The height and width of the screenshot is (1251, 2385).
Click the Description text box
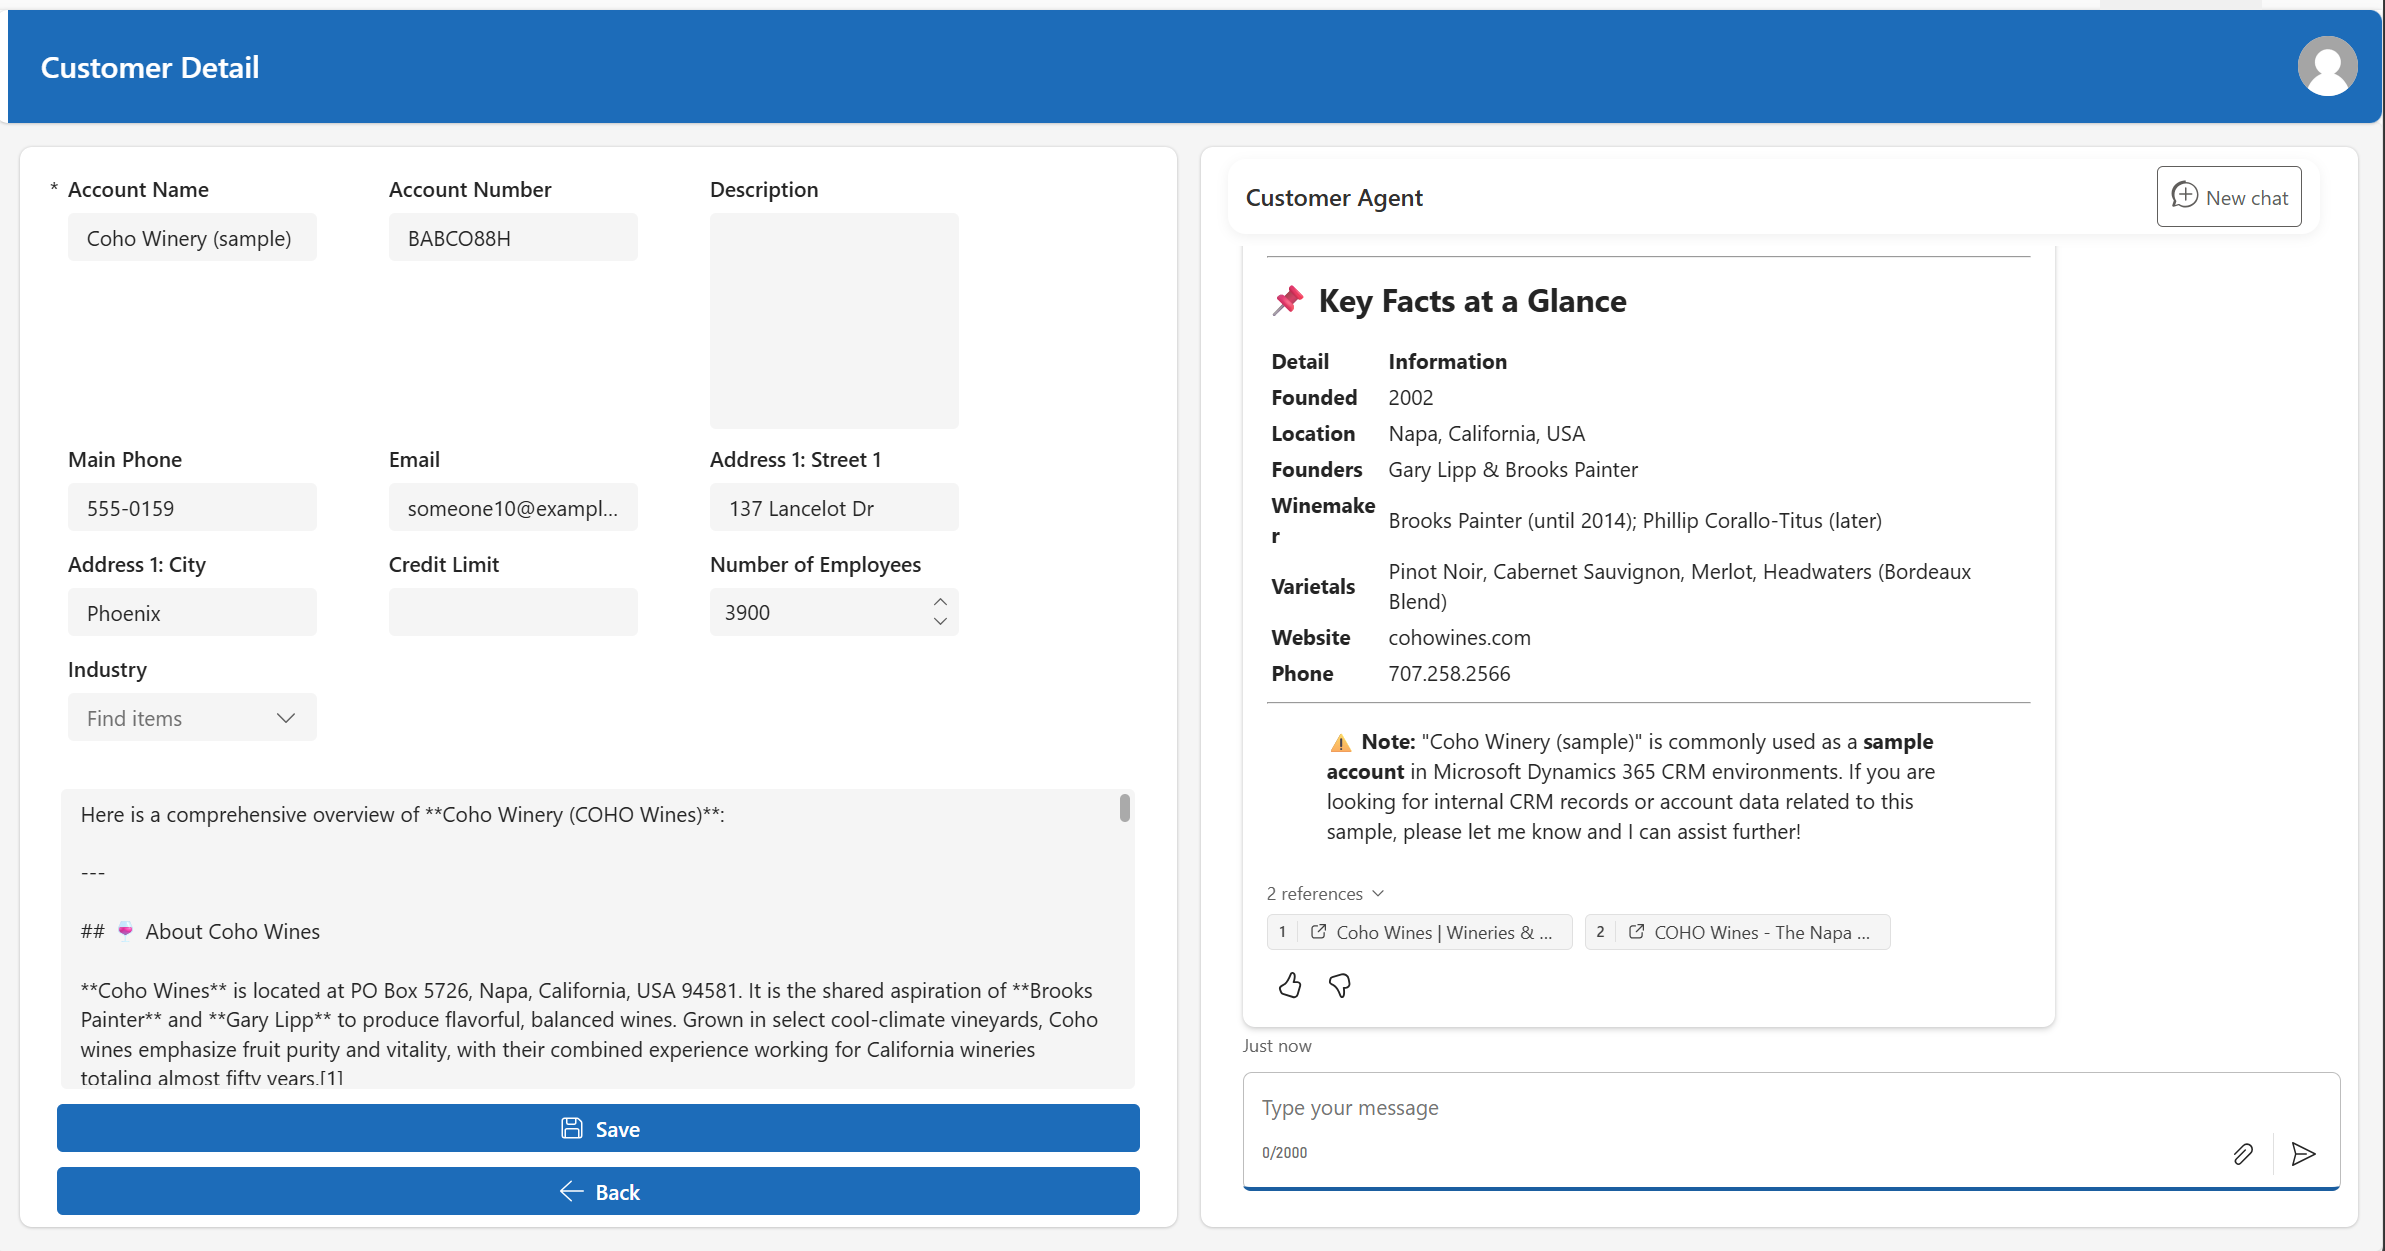(x=834, y=320)
